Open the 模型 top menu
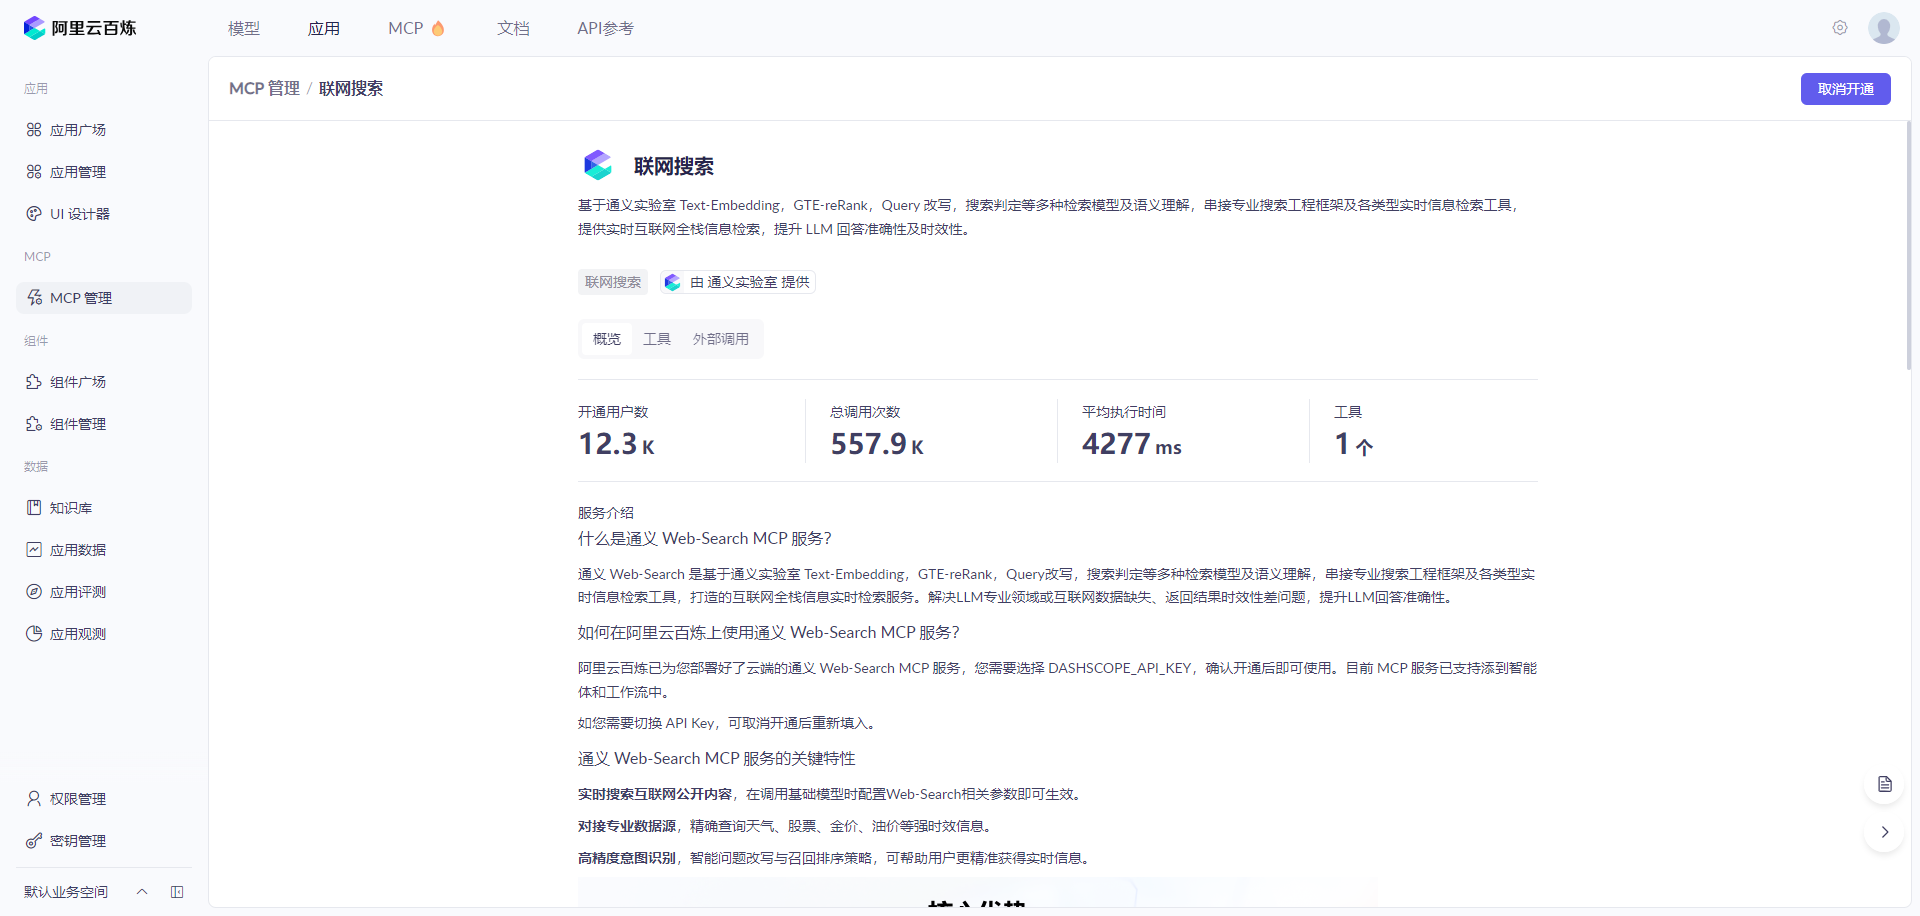Image resolution: width=1920 pixels, height=916 pixels. [244, 28]
